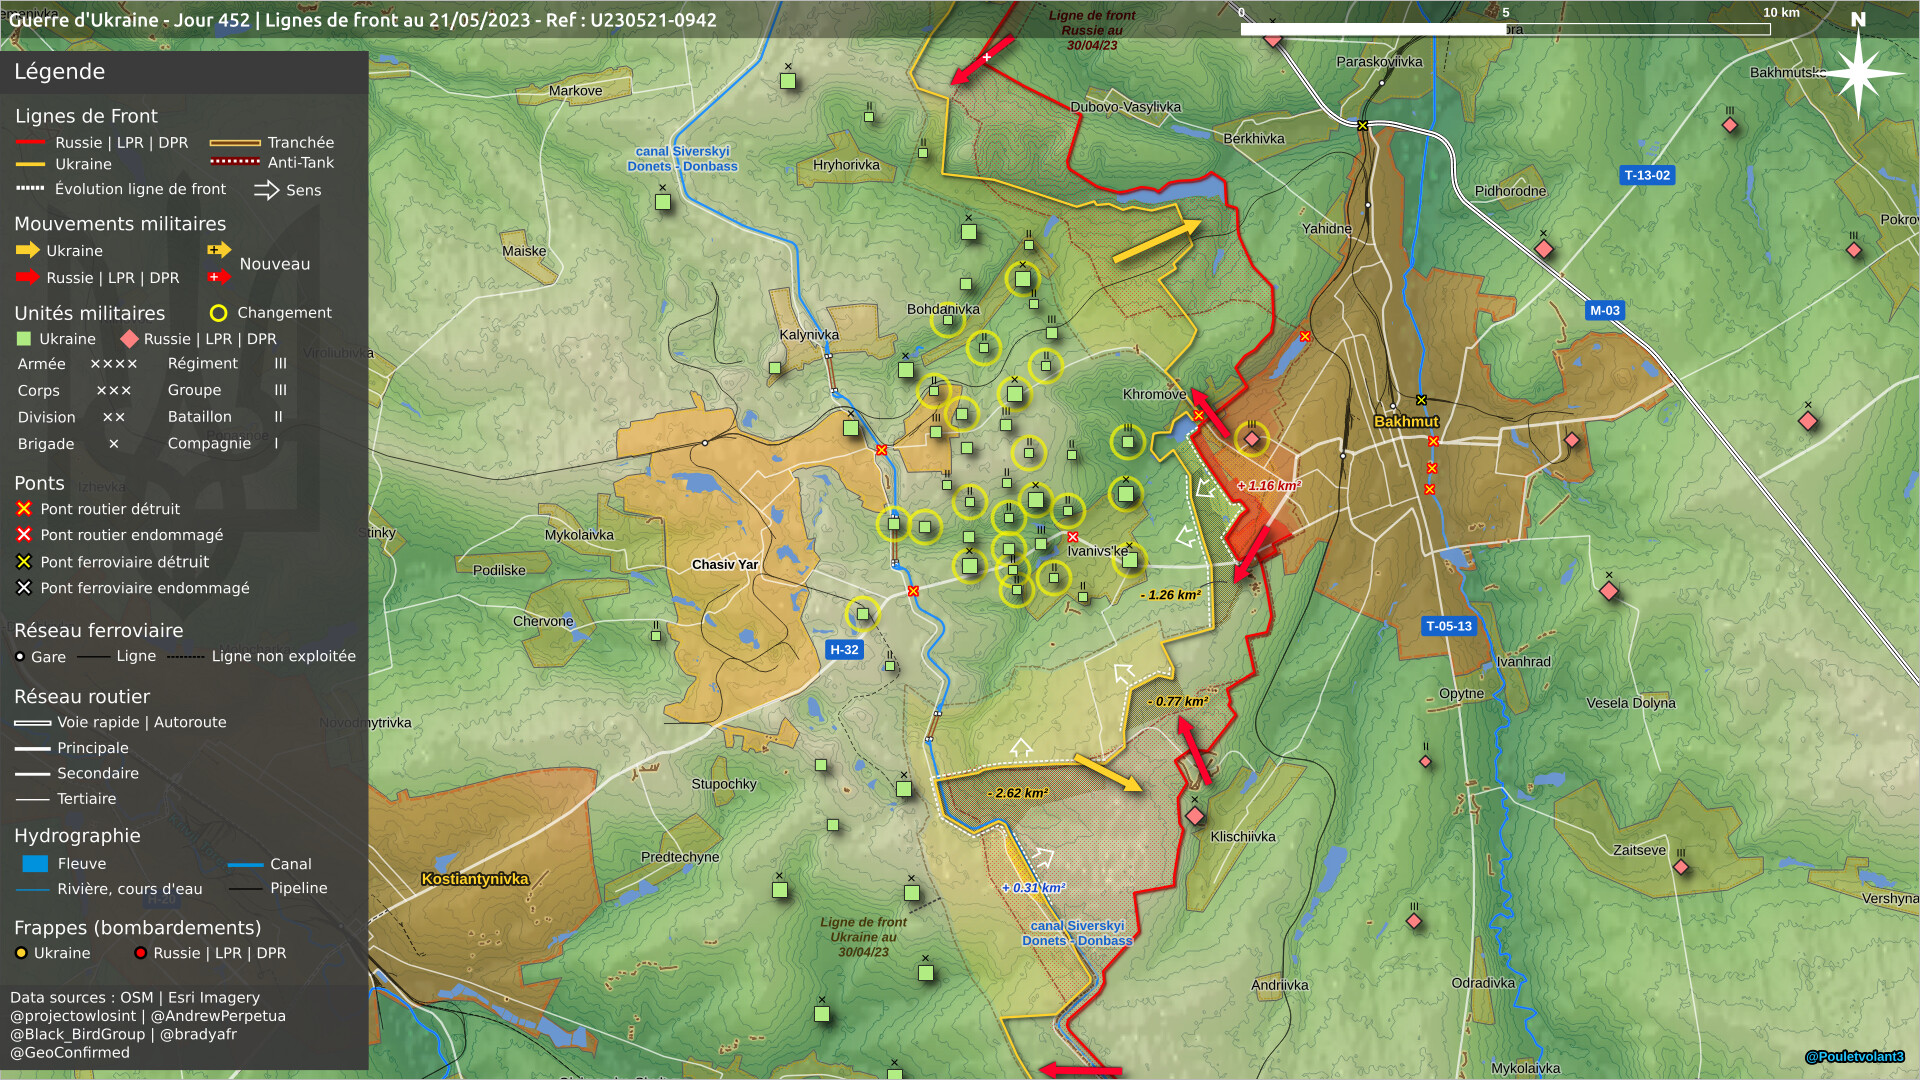Viewport: 1920px width, 1080px height.
Task: Click the blue Fleuve color swatch
Action: [x=35, y=863]
